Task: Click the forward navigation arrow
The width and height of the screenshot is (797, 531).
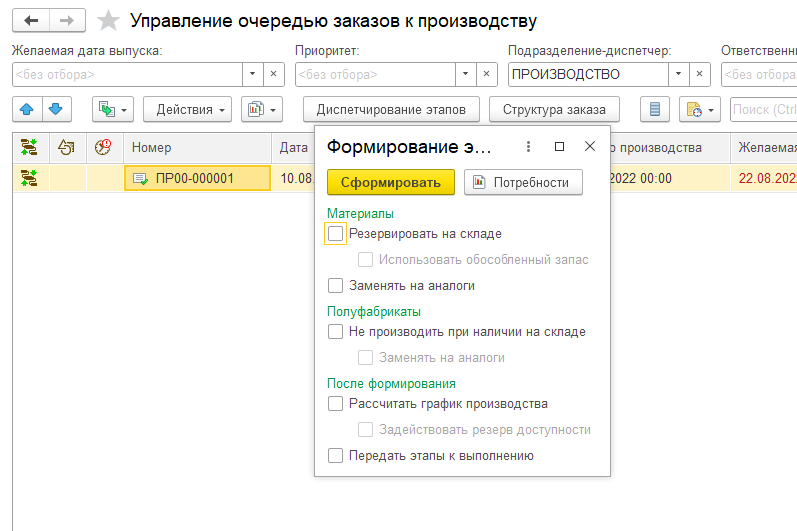Action: tap(66, 21)
